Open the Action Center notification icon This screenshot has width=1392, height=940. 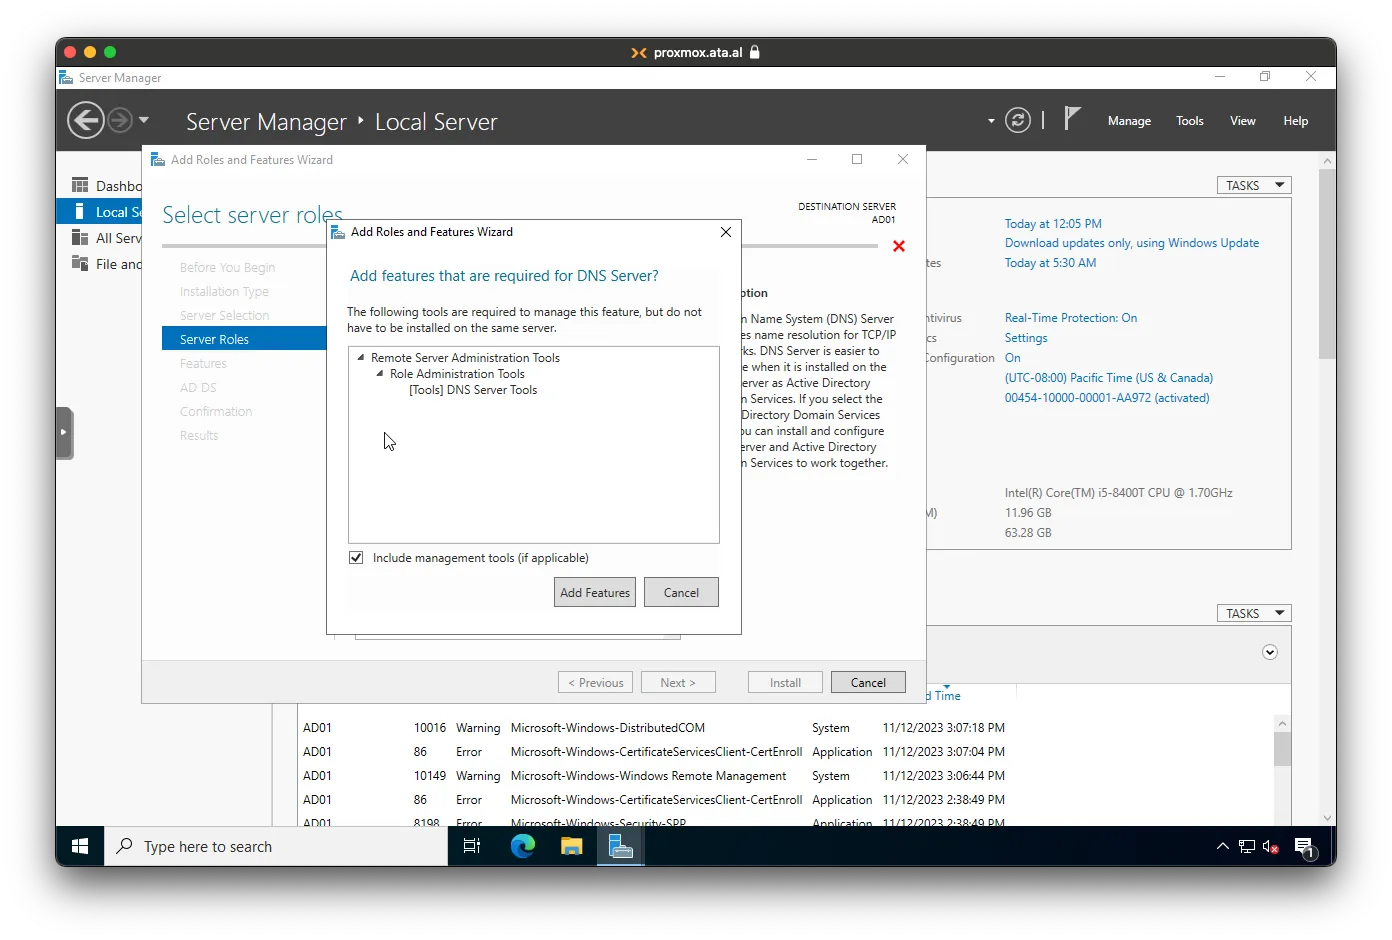1304,847
